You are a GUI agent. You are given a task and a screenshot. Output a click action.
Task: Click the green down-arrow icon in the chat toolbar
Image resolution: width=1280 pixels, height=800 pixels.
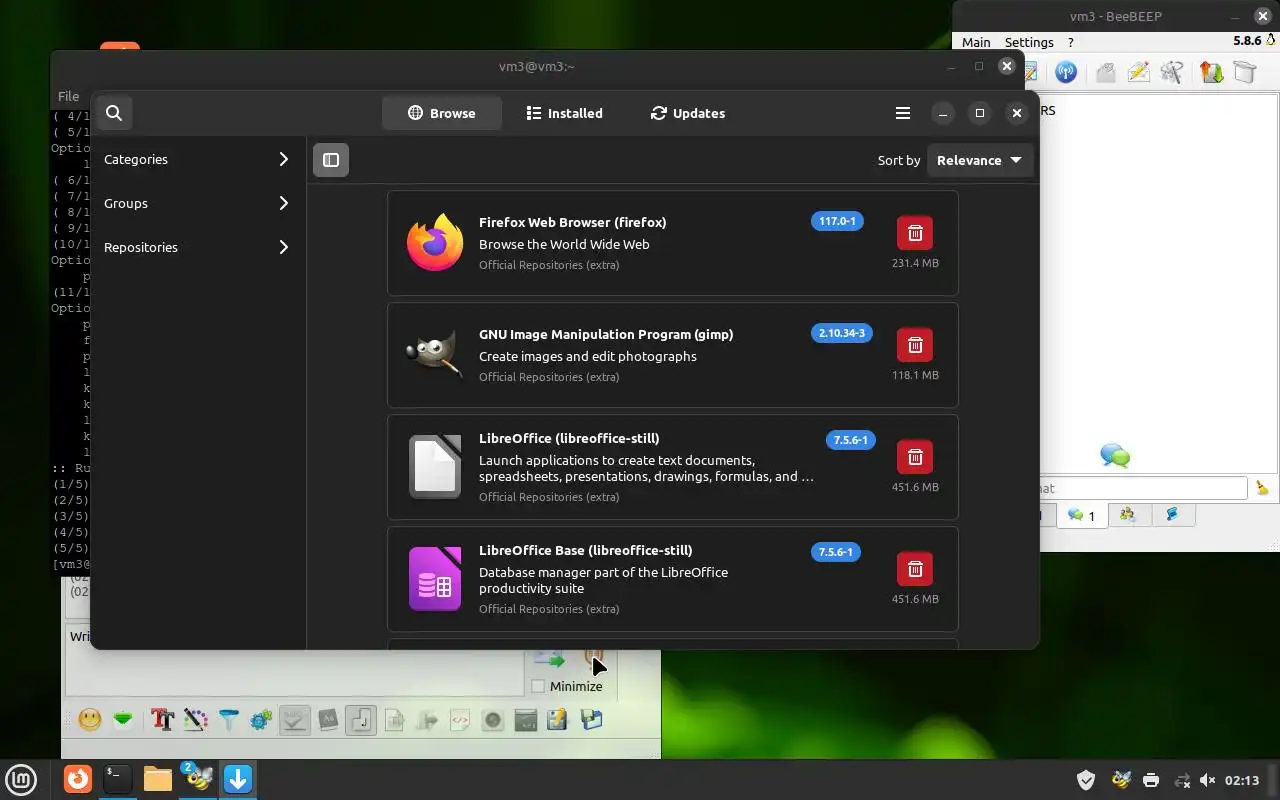(x=123, y=719)
